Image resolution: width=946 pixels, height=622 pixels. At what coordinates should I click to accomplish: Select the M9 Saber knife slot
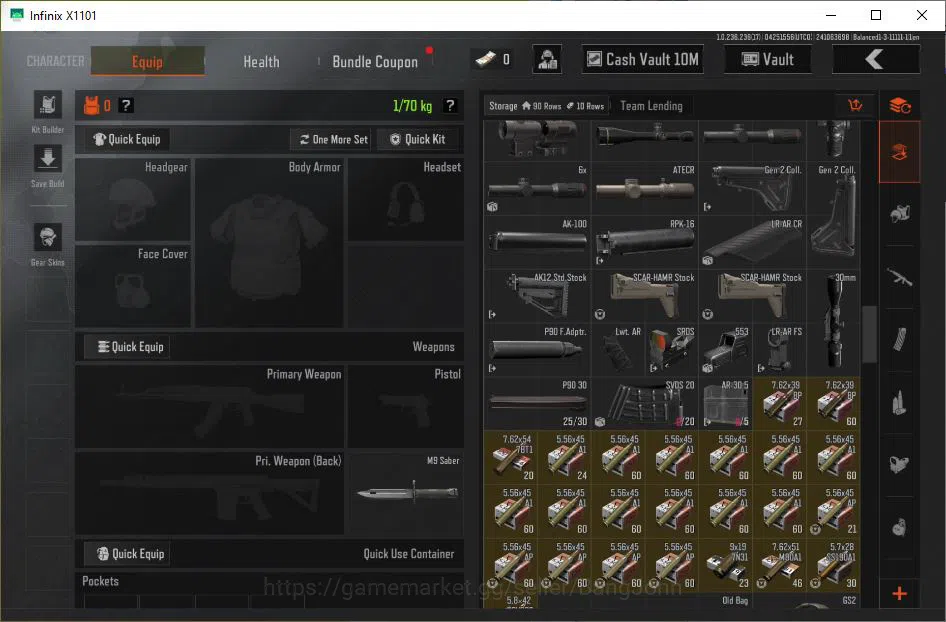(x=406, y=493)
